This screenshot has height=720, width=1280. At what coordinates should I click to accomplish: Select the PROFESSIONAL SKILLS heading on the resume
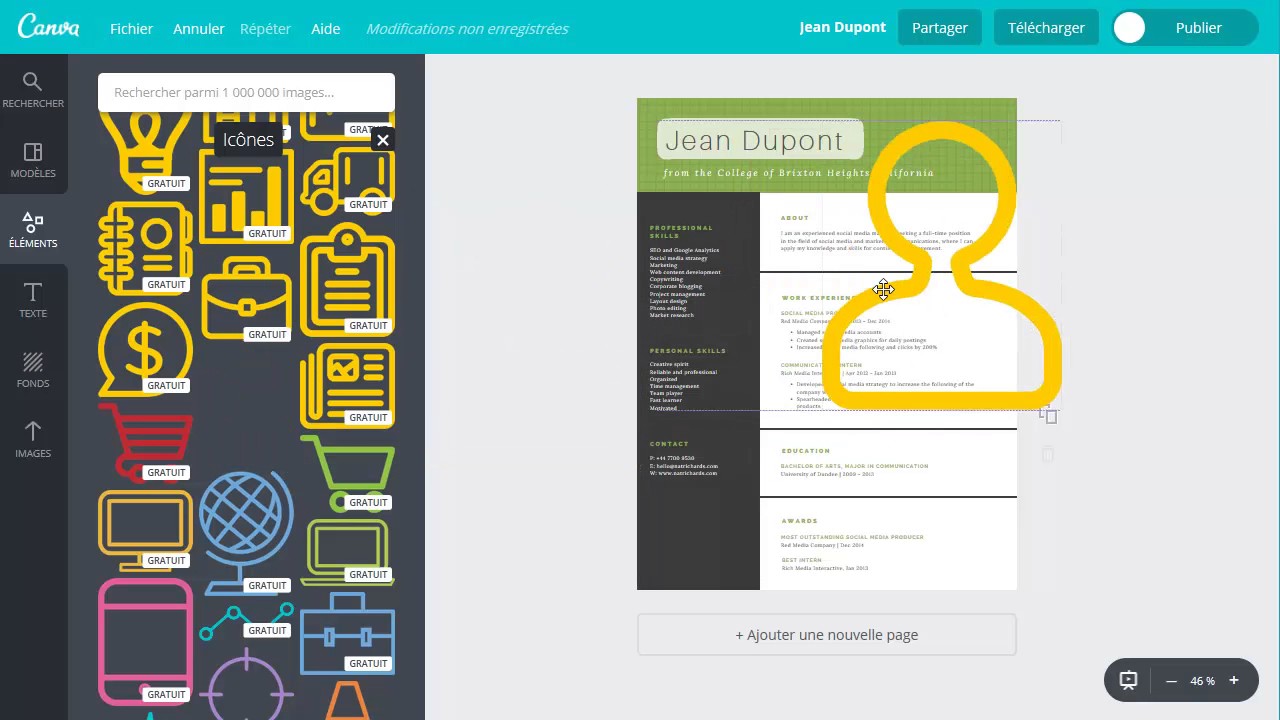click(x=681, y=232)
